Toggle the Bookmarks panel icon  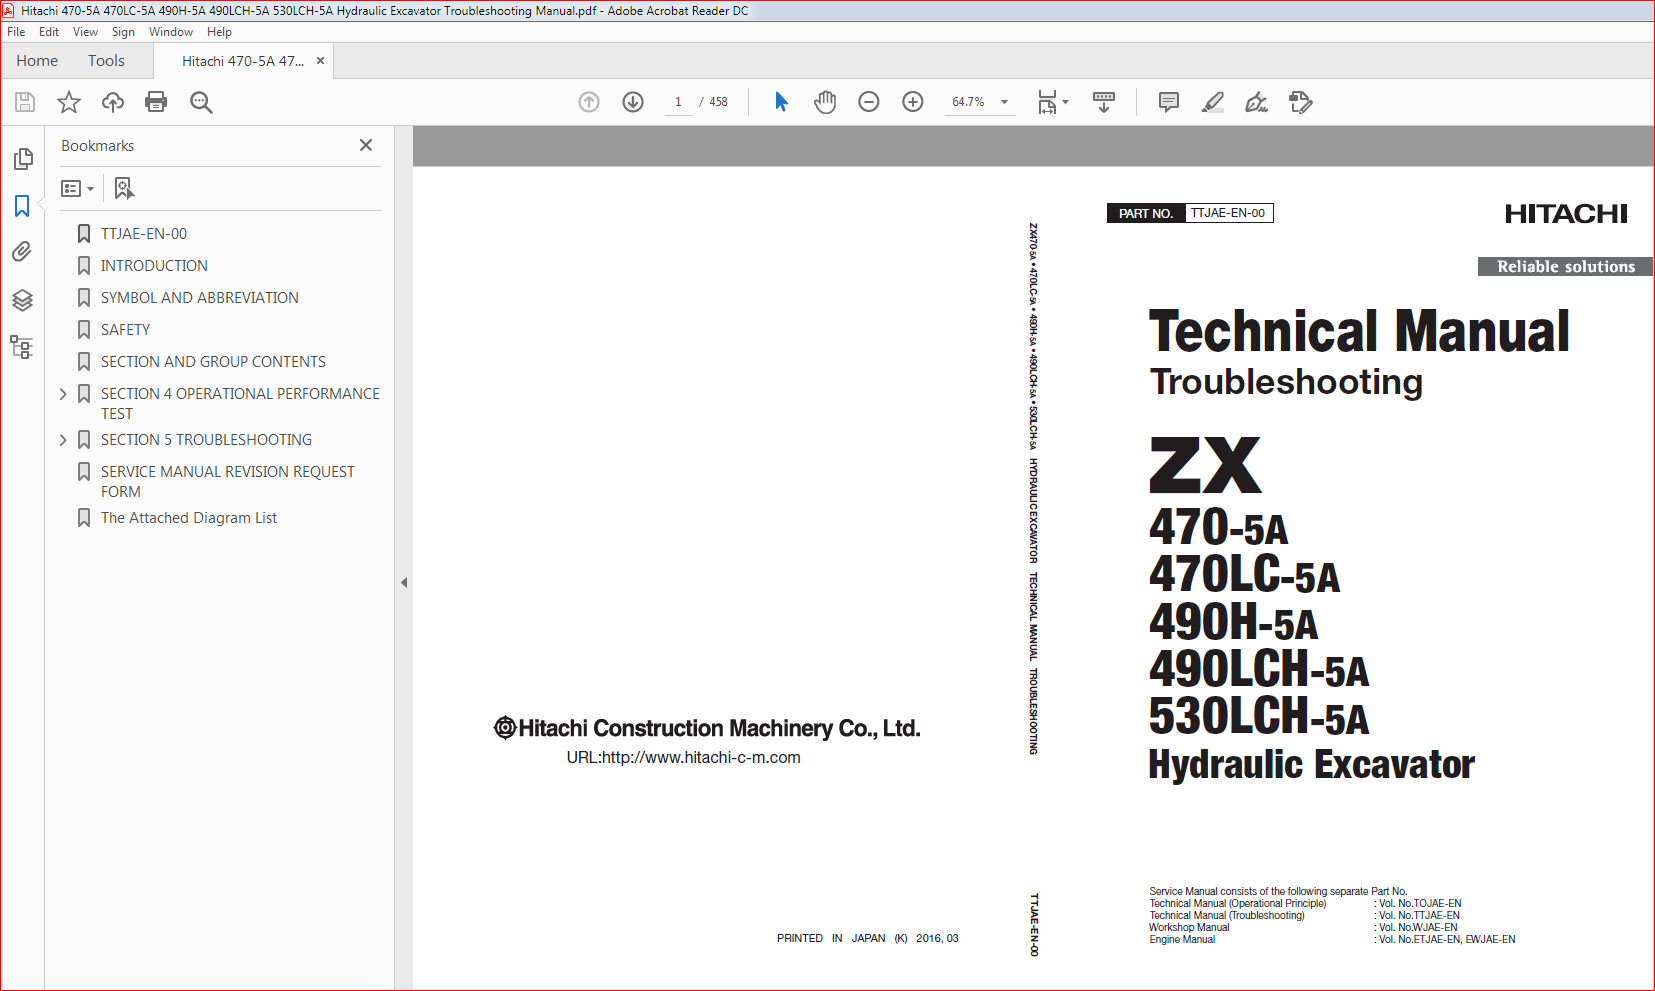point(22,206)
